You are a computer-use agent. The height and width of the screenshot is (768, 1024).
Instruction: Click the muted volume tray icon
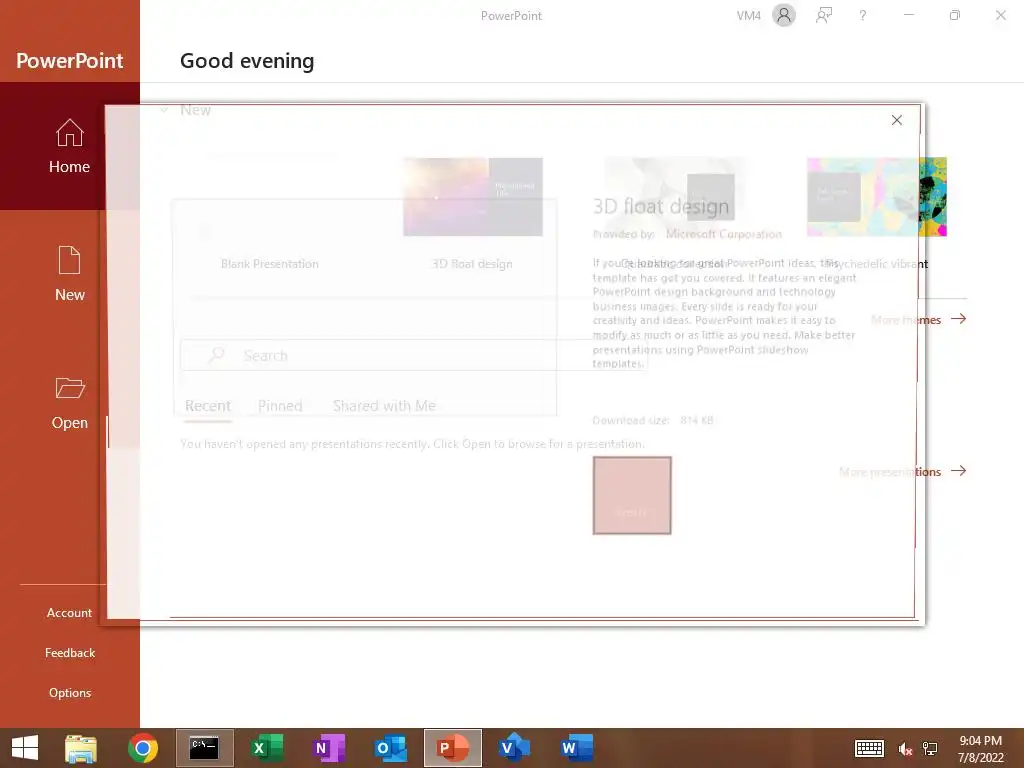point(904,748)
